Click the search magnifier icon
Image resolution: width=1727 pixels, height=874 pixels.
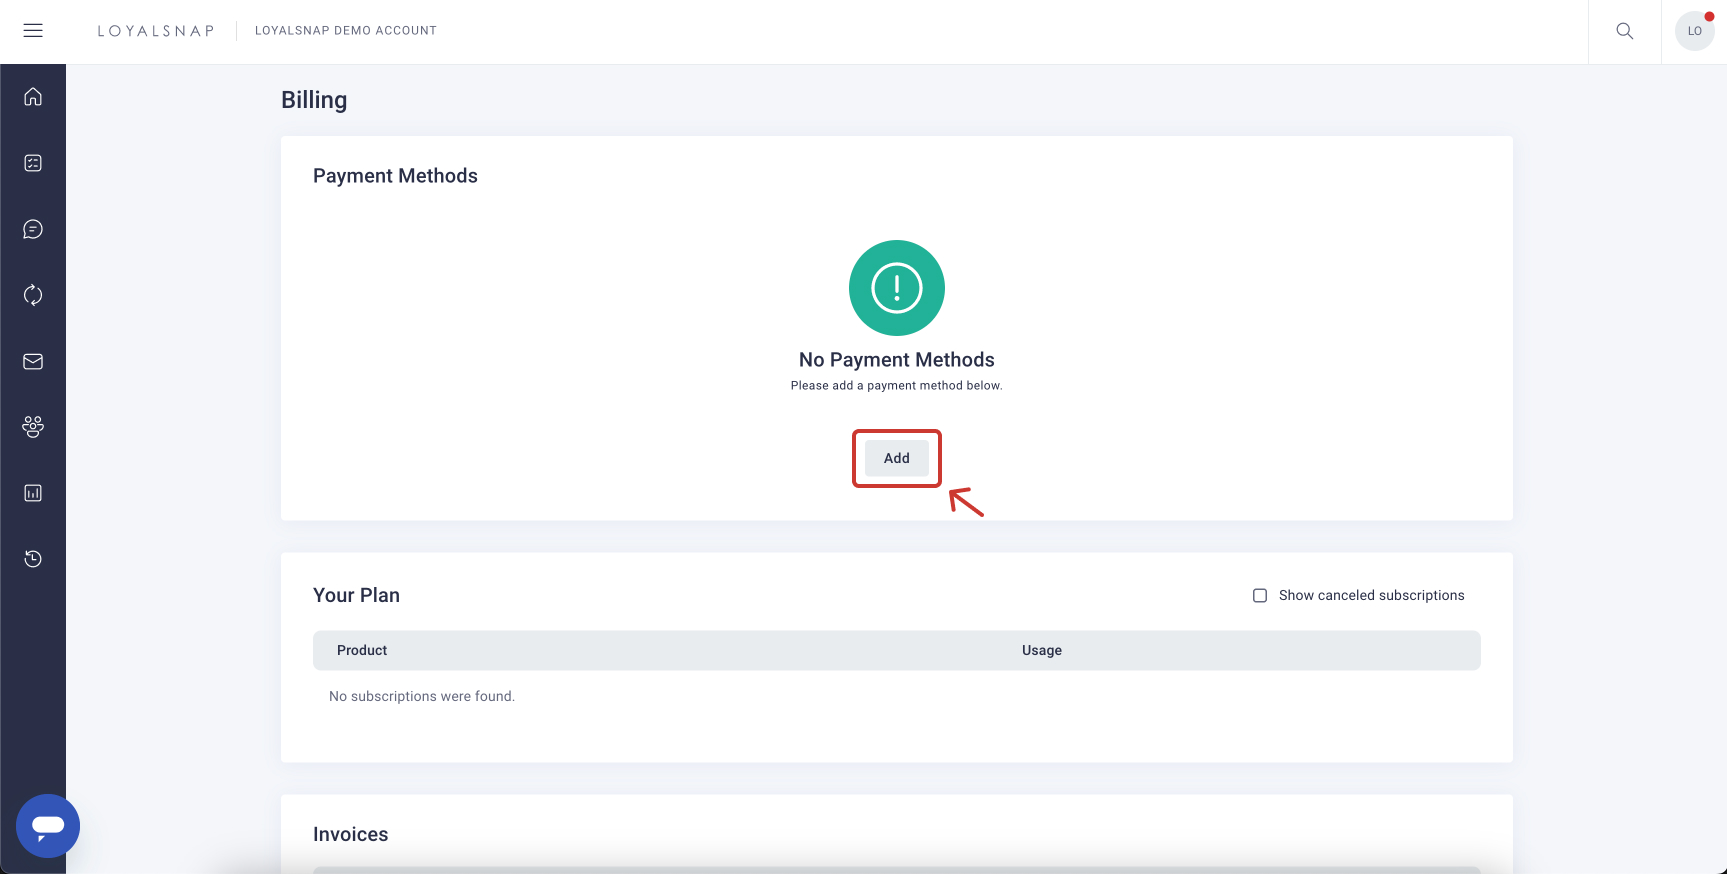pos(1624,31)
